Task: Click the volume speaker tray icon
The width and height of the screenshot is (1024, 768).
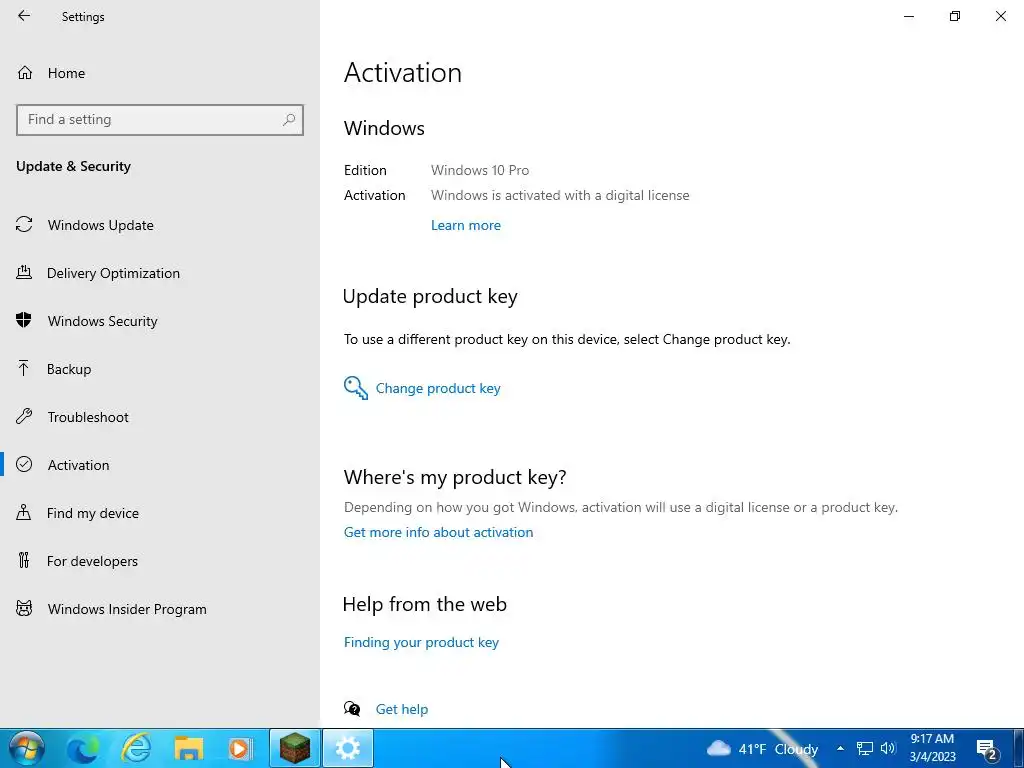Action: [x=888, y=749]
